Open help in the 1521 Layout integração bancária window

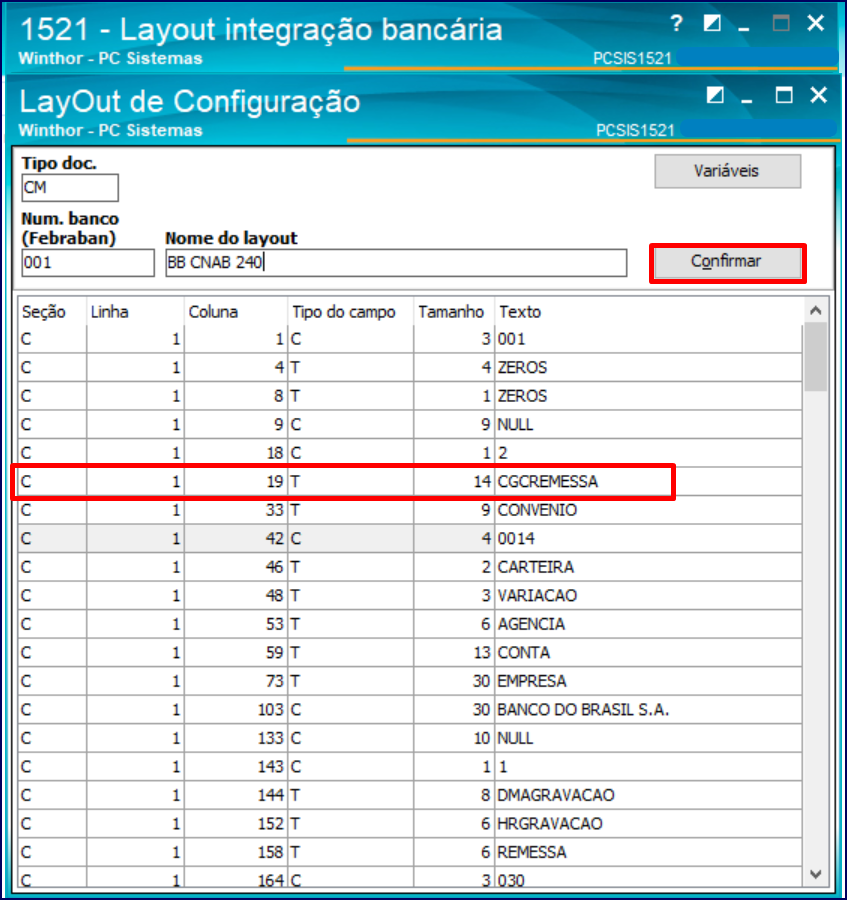pyautogui.click(x=677, y=24)
